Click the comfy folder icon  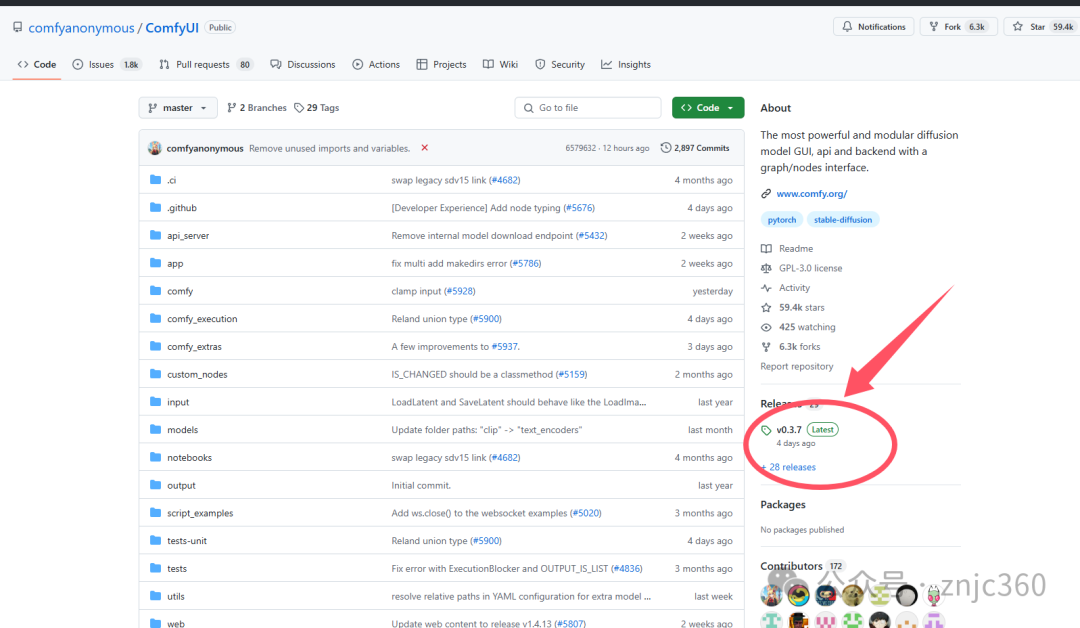(156, 291)
